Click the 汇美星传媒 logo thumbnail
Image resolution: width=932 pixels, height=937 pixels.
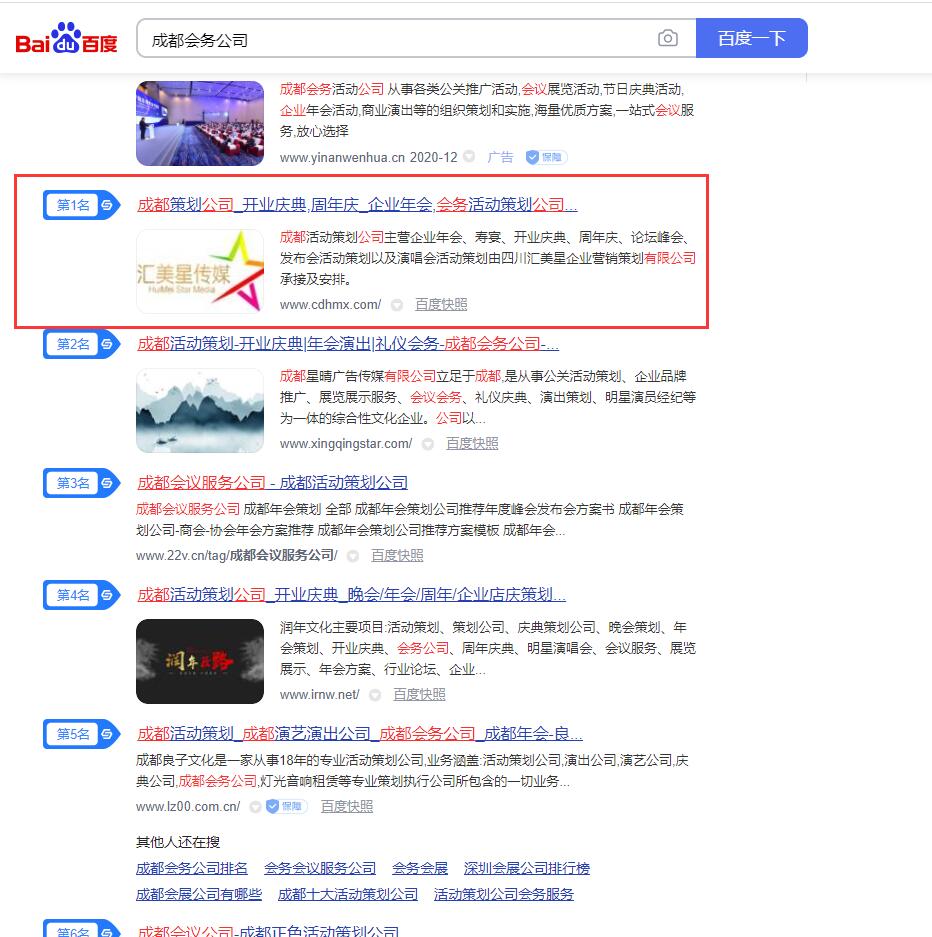(200, 272)
